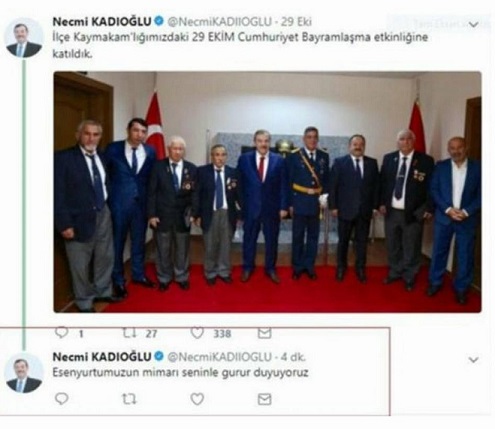The image size is (495, 429).
Task: Open the 29 Eki timestamp link
Action: coord(296,22)
